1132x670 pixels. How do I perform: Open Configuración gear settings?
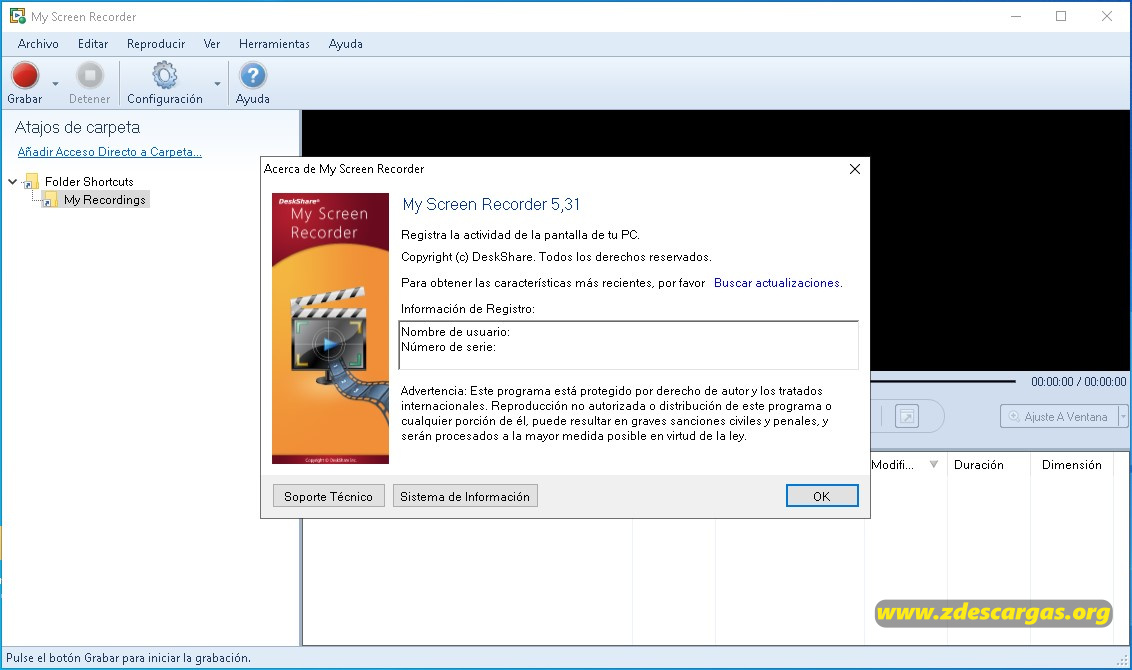165,75
